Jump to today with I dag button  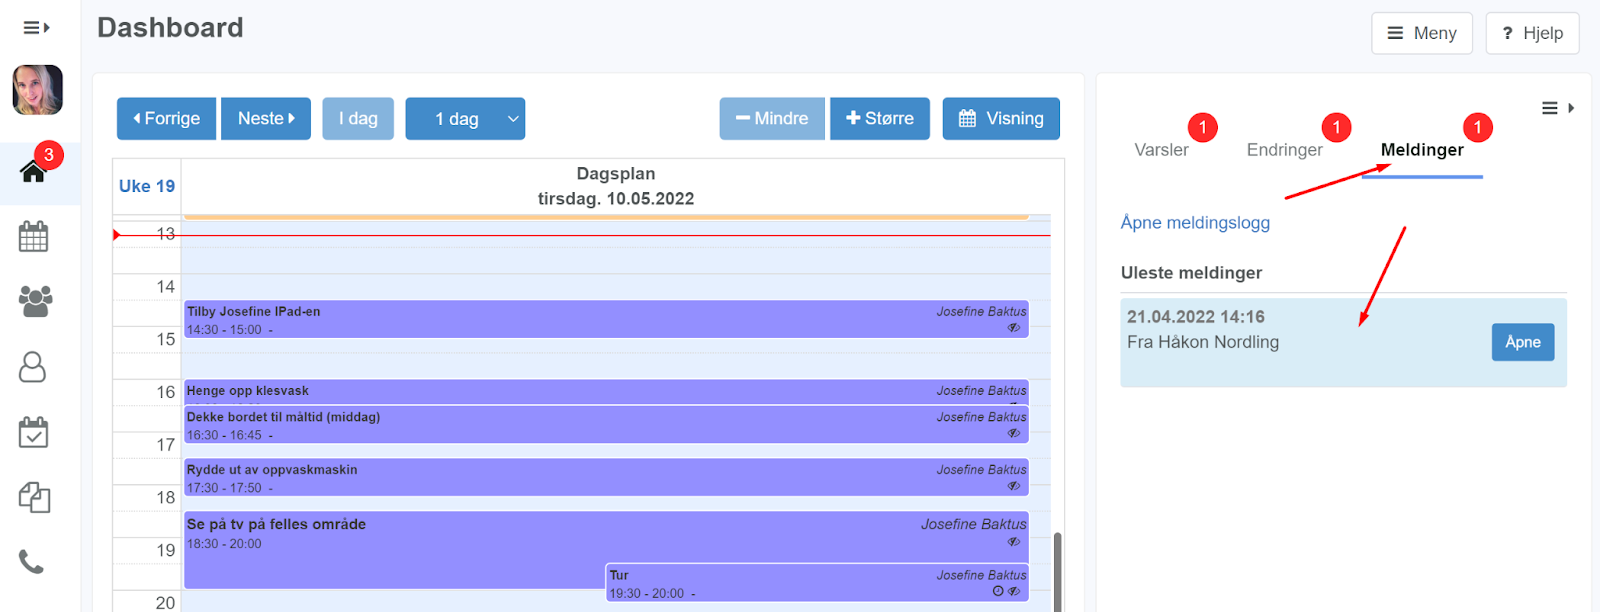(x=358, y=118)
